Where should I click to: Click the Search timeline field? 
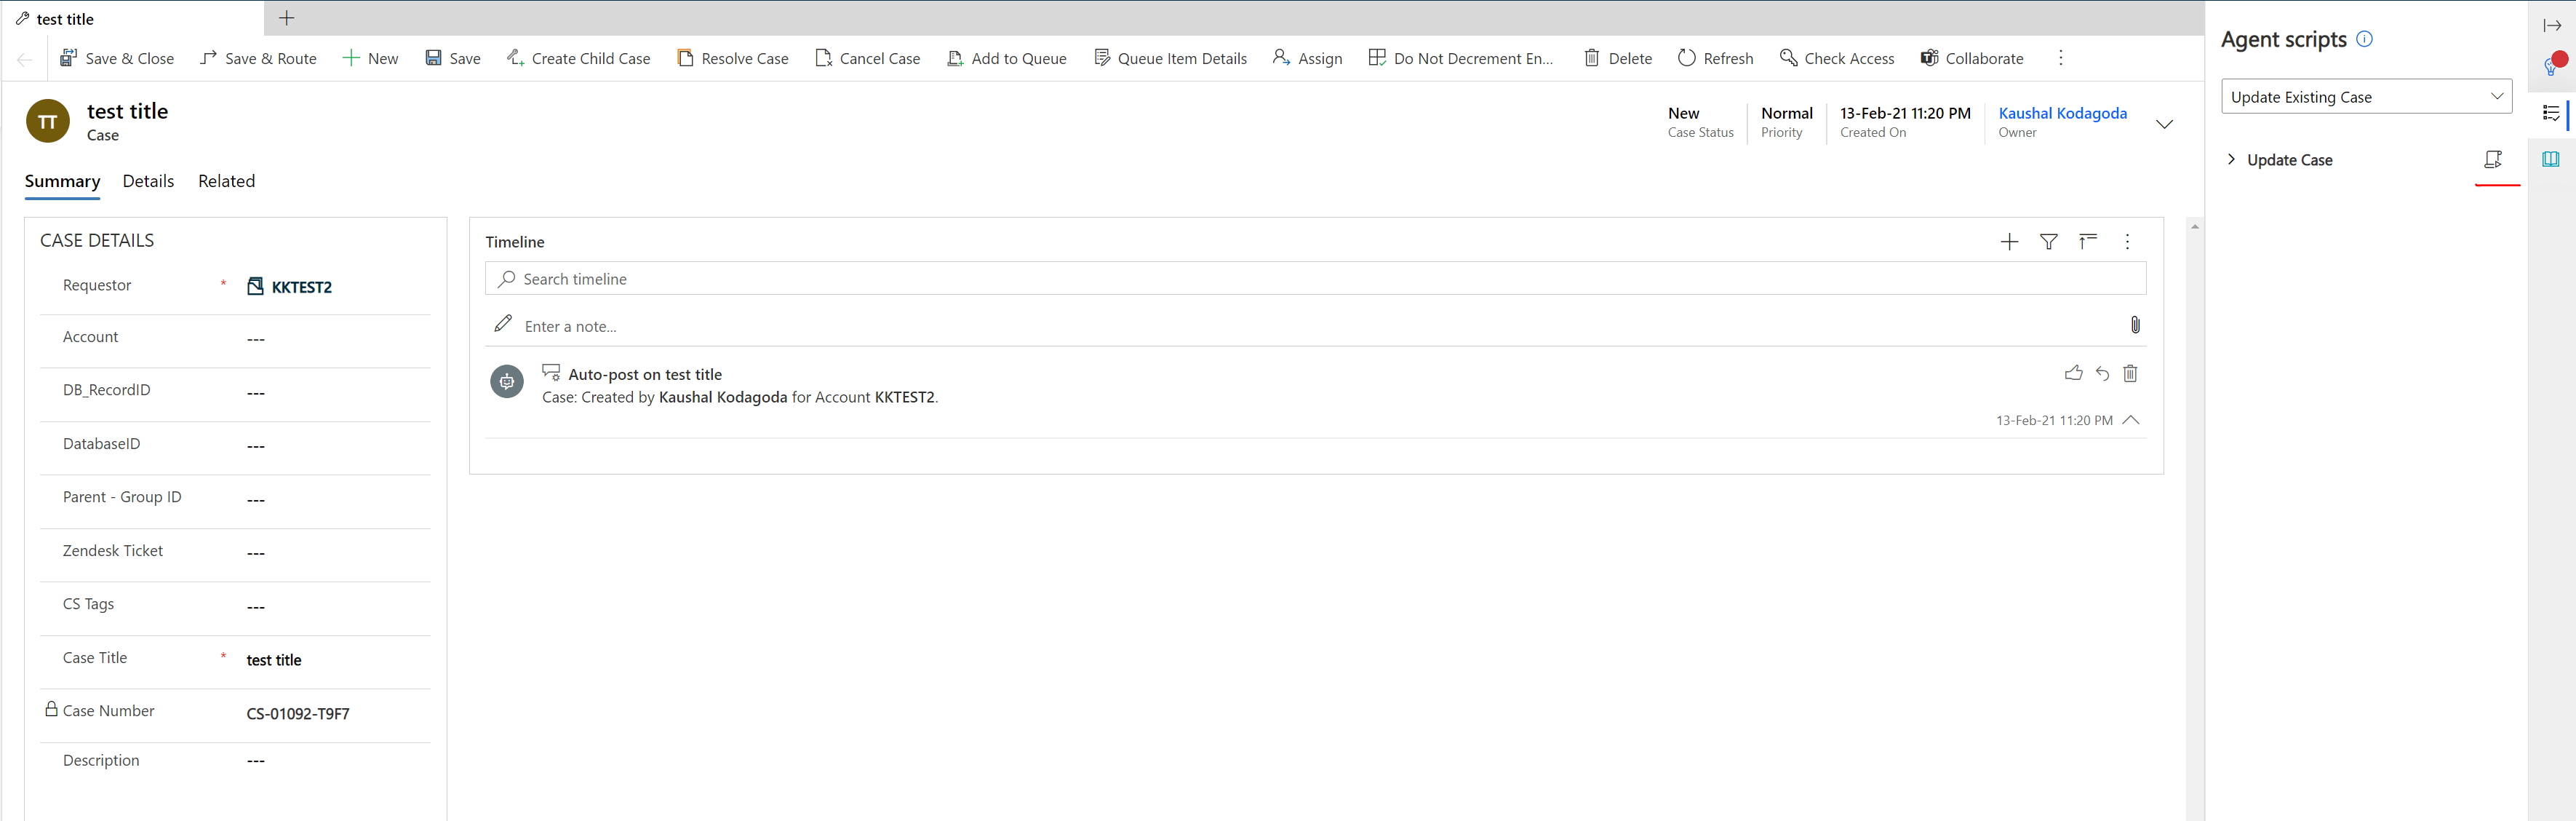tap(1315, 279)
